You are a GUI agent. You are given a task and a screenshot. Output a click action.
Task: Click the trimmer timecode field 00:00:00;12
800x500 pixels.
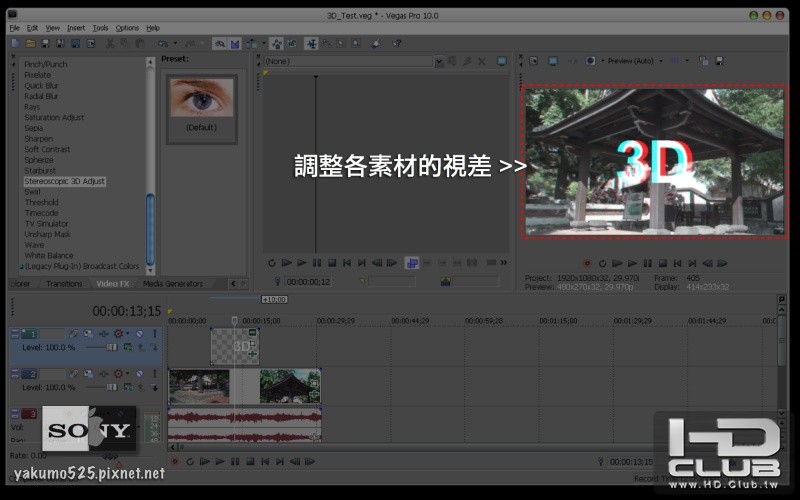[x=308, y=282]
